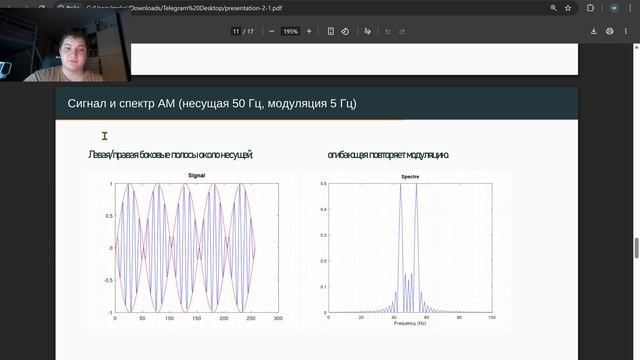The image size is (640, 360).
Task: Click the text 'Левая/правая боковые полосы около несущей'
Action: (x=171, y=155)
